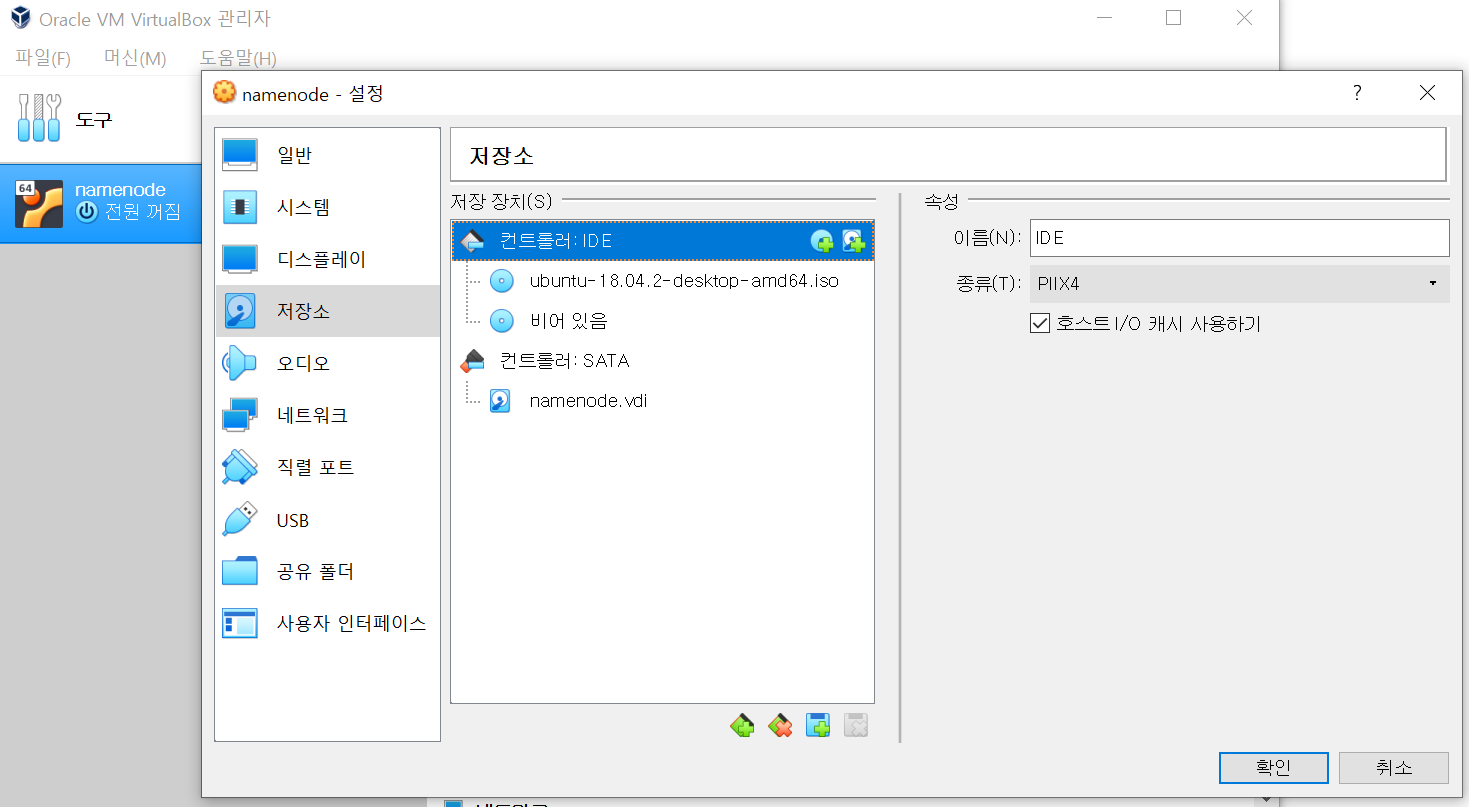Open the 네트워크 settings category
Image resolution: width=1469 pixels, height=807 pixels.
(327, 415)
